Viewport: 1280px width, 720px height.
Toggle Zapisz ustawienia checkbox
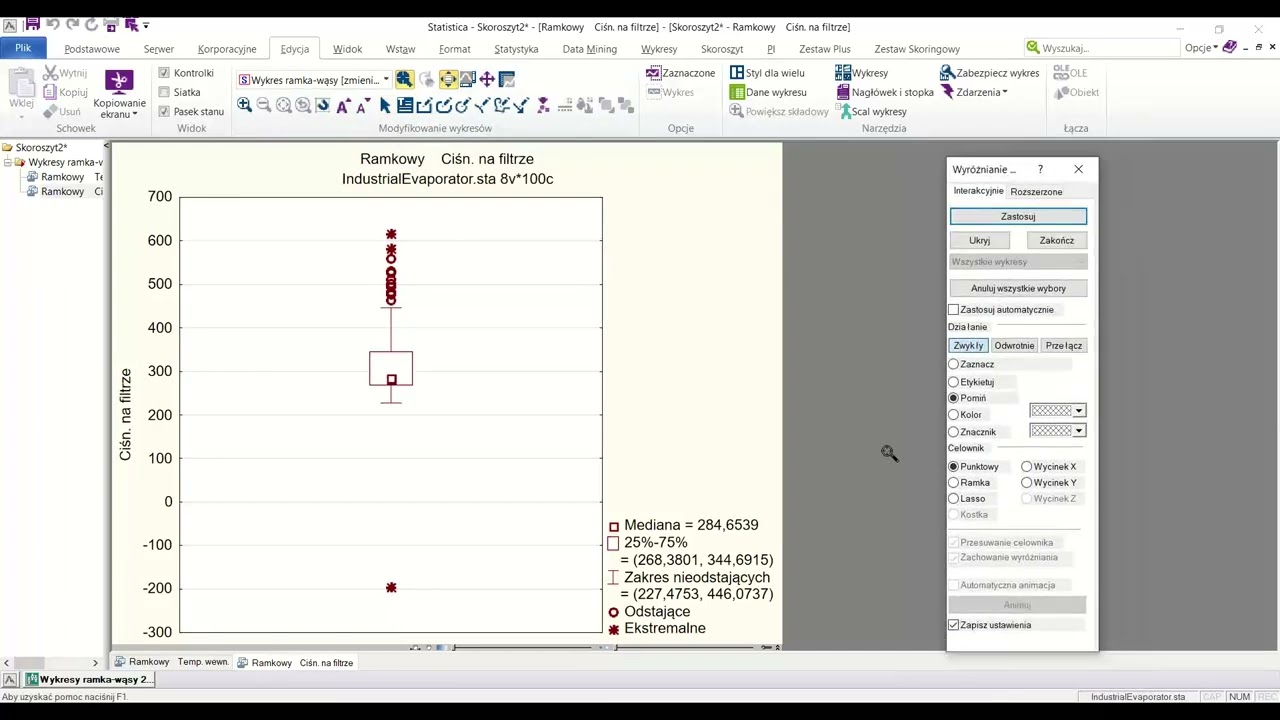tap(954, 625)
